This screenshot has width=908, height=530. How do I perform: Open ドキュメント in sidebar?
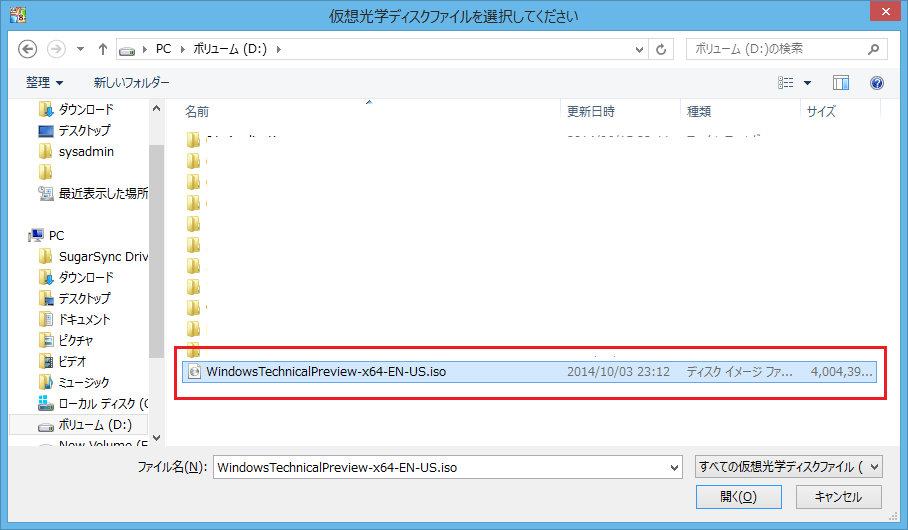pyautogui.click(x=74, y=319)
